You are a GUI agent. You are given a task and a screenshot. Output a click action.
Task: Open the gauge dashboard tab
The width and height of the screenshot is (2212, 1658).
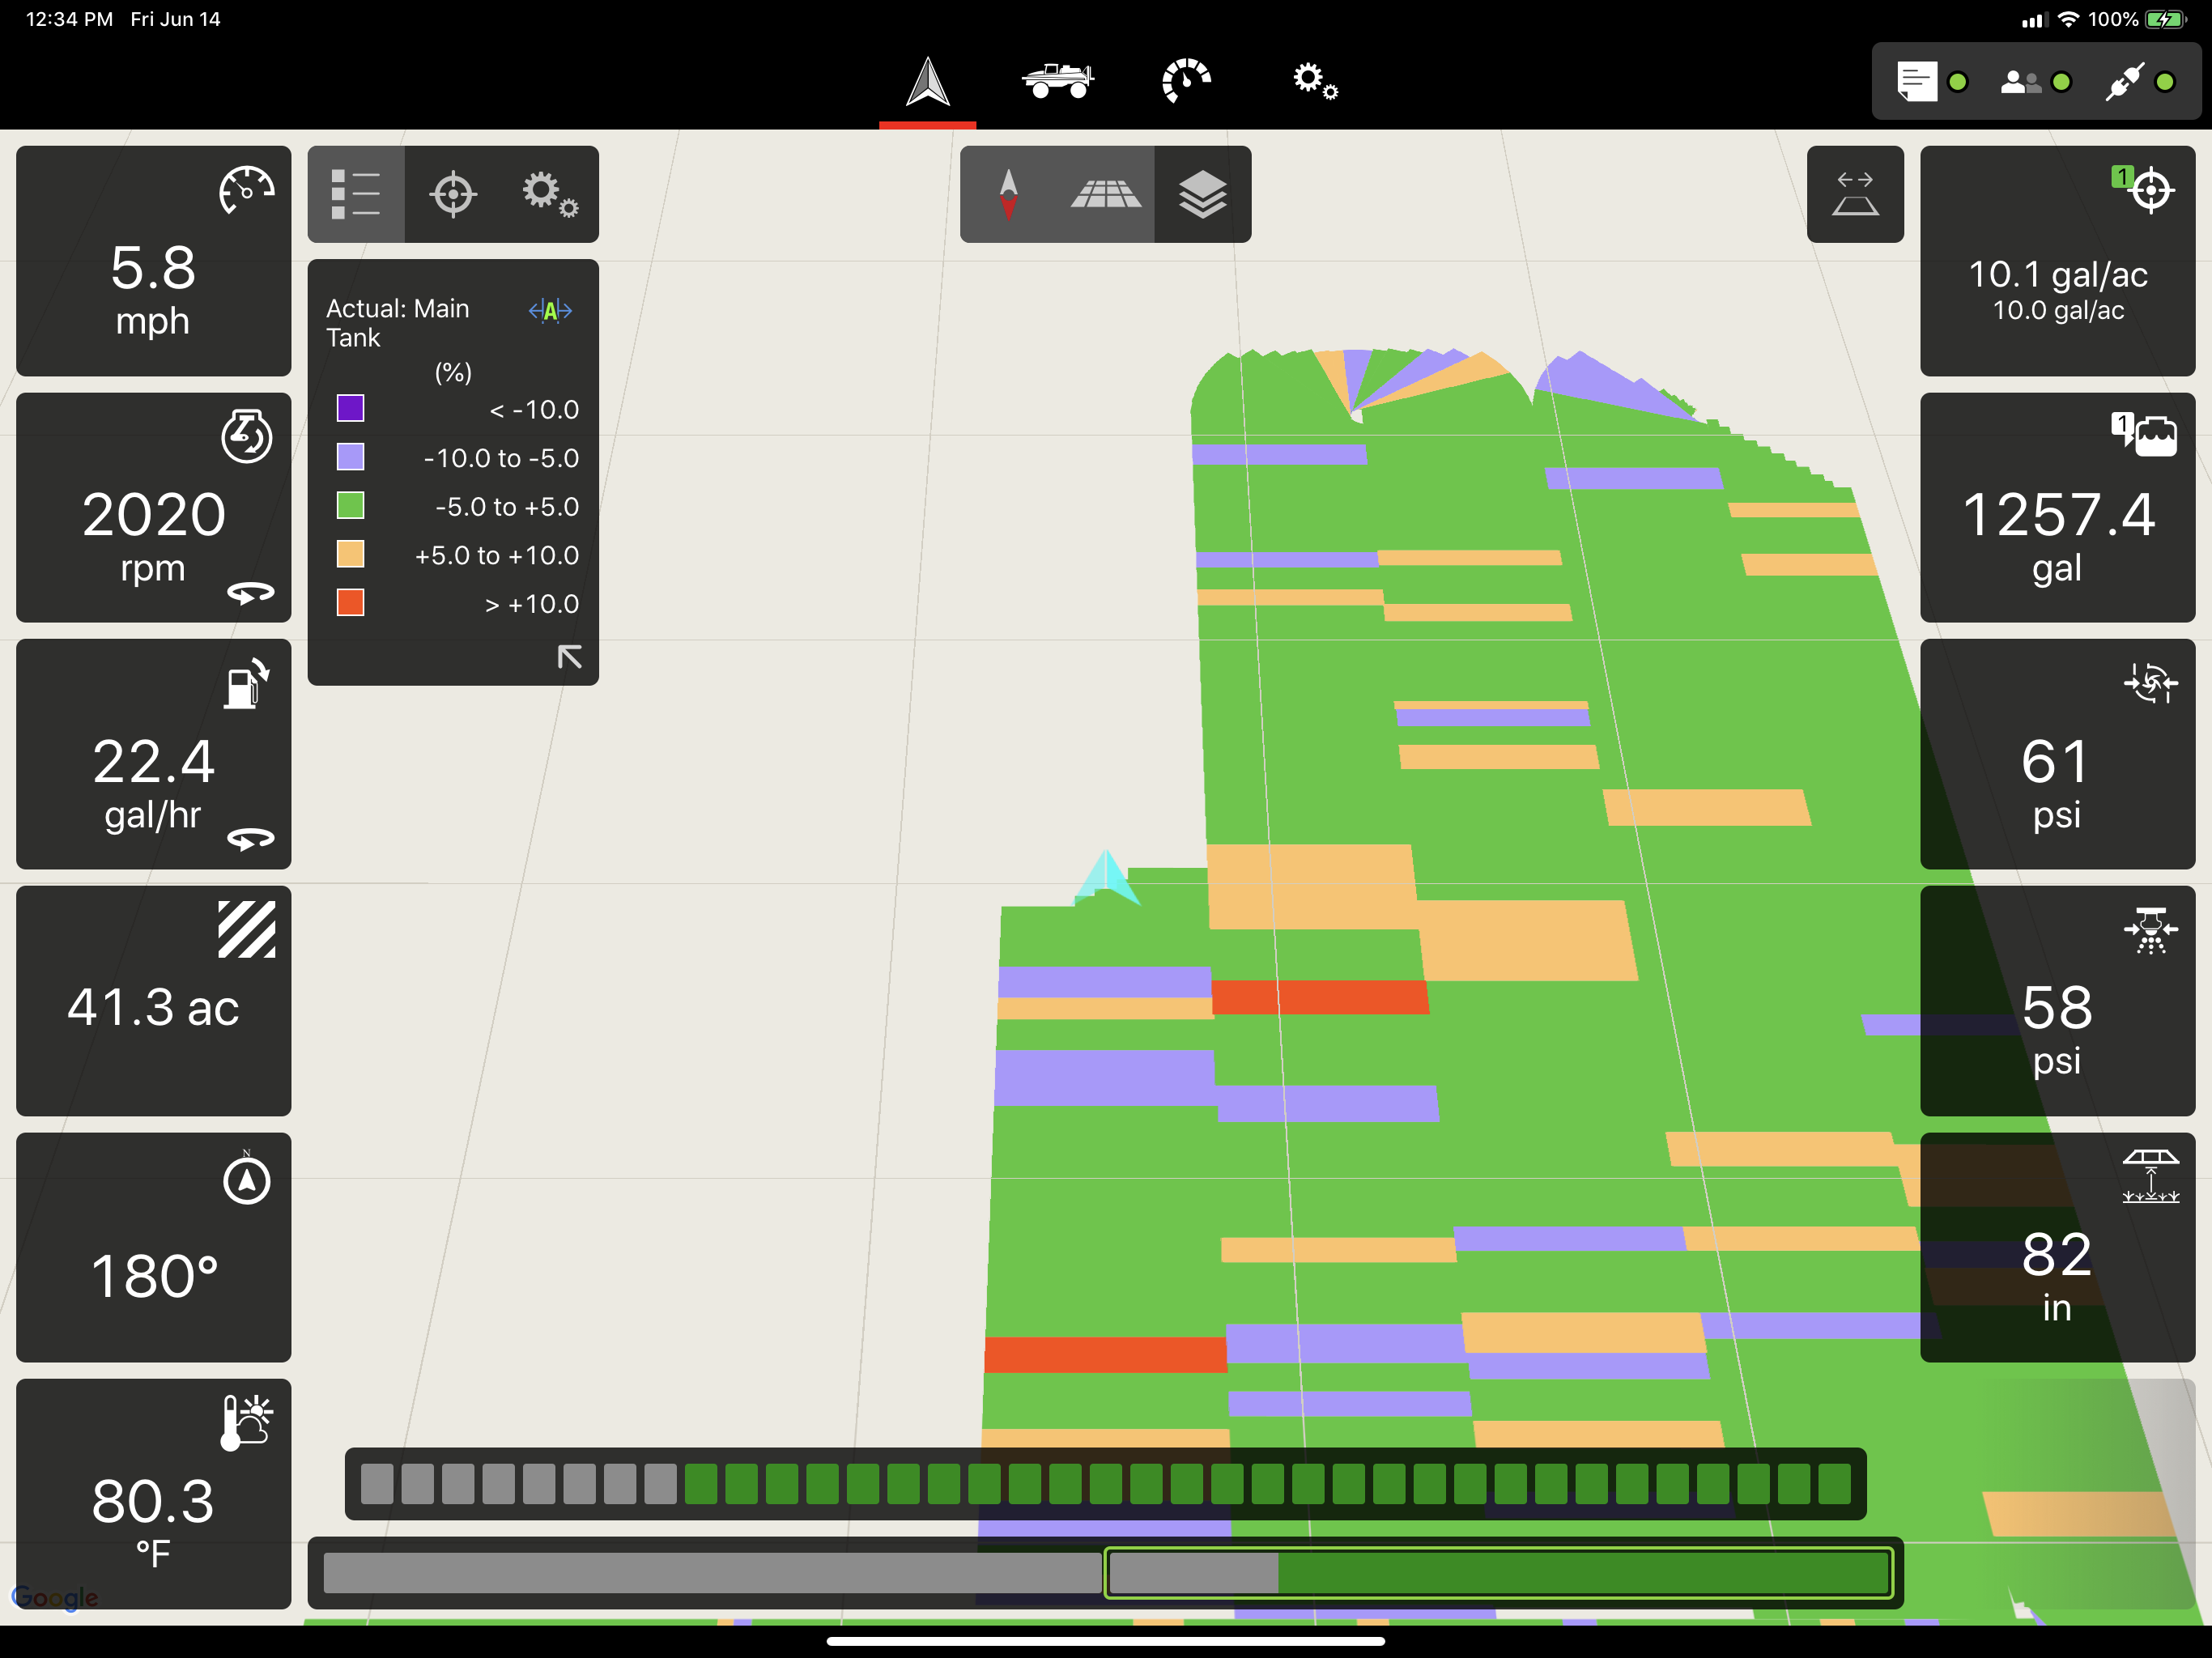(1186, 80)
